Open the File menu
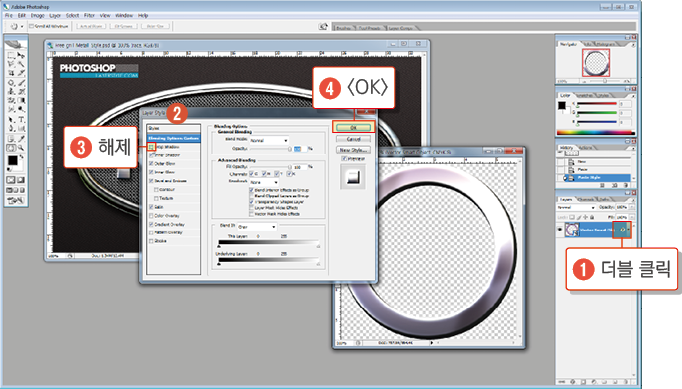 (9, 15)
